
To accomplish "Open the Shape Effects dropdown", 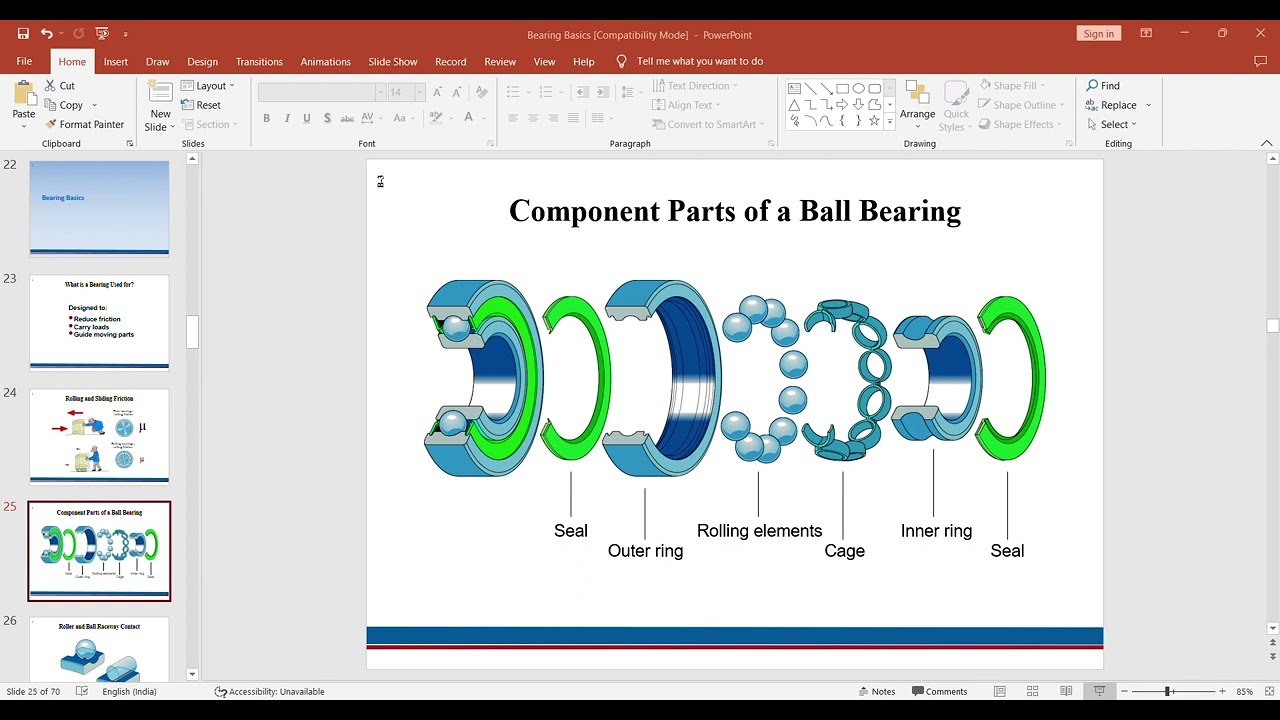I will pos(1018,125).
